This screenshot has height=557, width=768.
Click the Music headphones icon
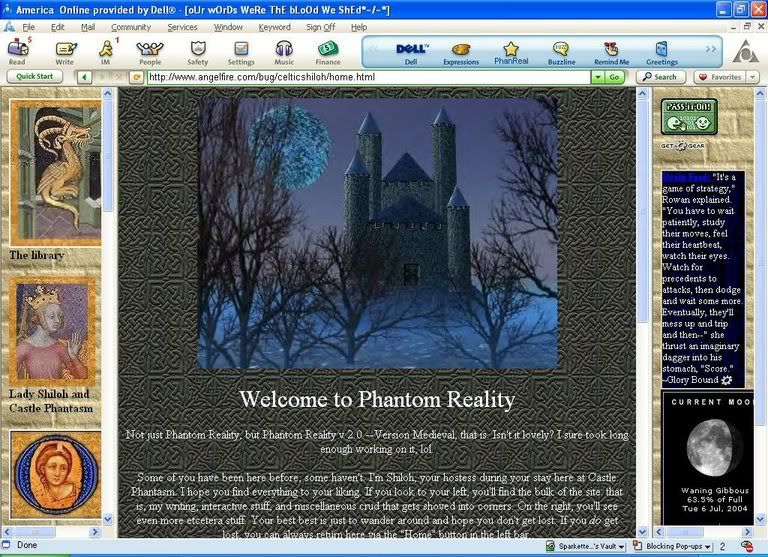pyautogui.click(x=284, y=52)
